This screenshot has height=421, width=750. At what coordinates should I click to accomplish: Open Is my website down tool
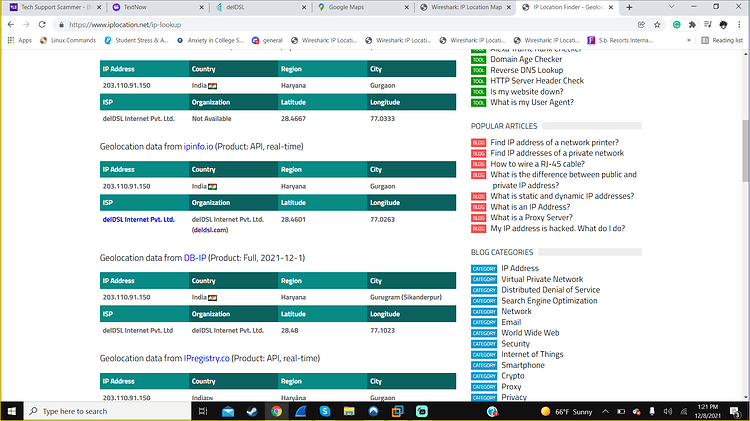pyautogui.click(x=527, y=91)
